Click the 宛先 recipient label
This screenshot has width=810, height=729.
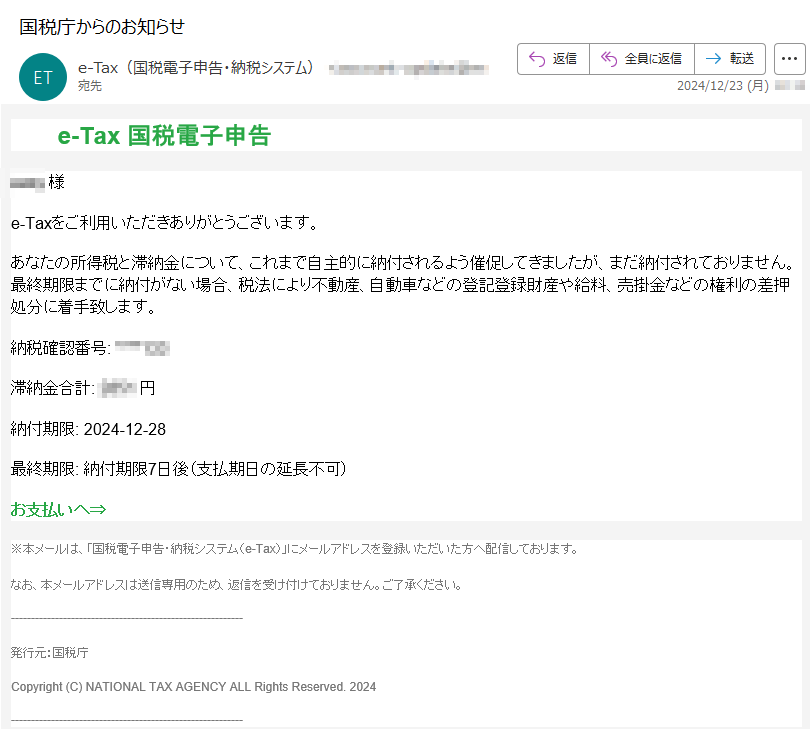[90, 86]
